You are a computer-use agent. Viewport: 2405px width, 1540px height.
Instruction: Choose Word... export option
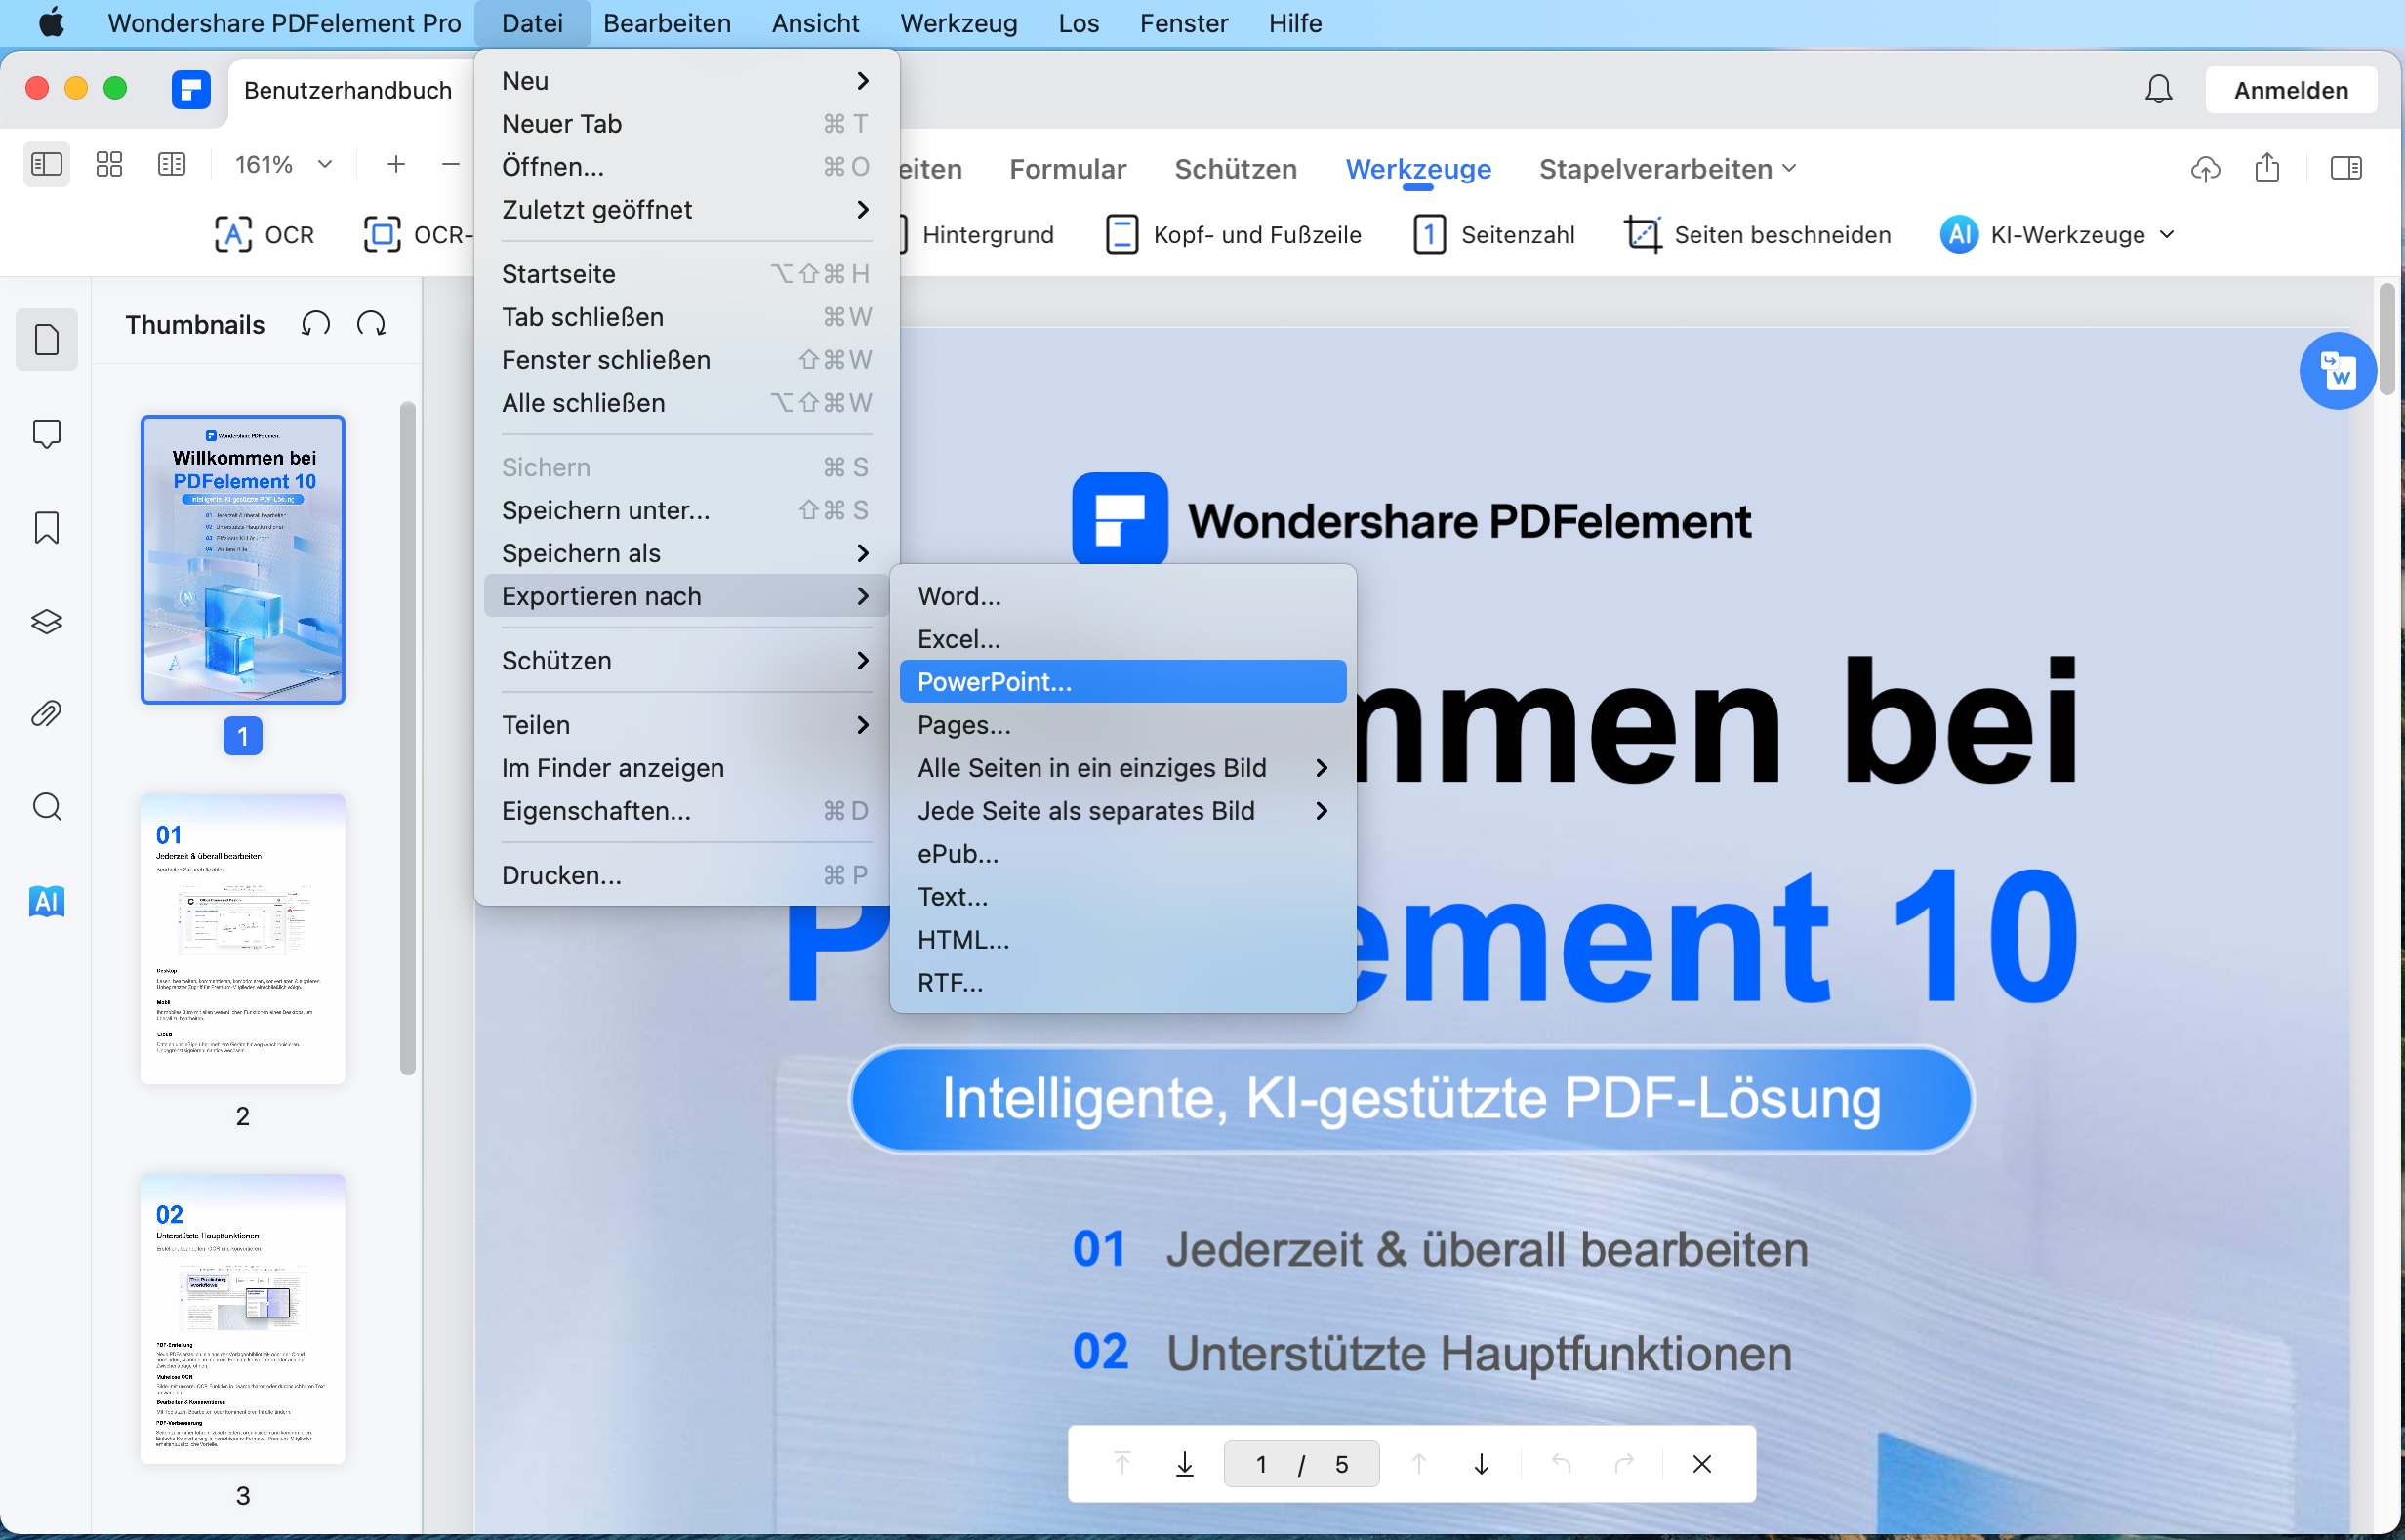click(x=1123, y=596)
